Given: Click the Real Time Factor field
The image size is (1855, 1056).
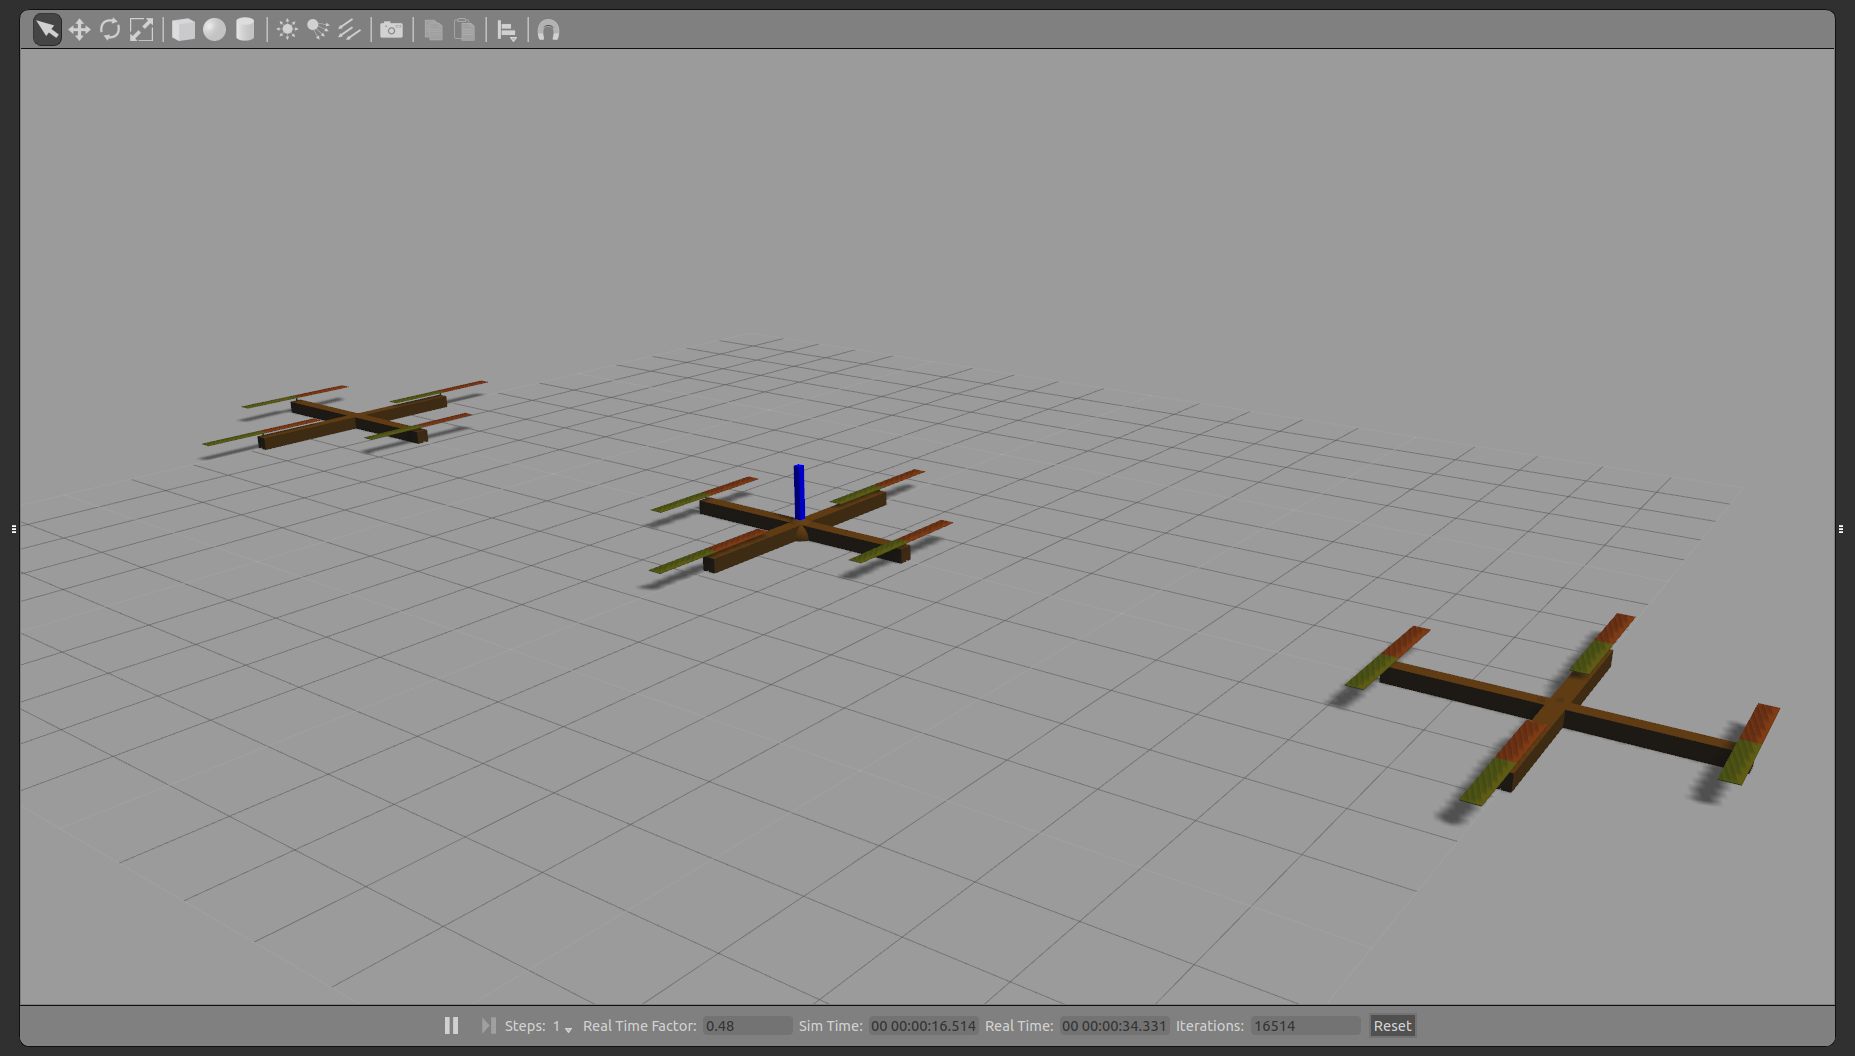Looking at the screenshot, I should tap(747, 1026).
